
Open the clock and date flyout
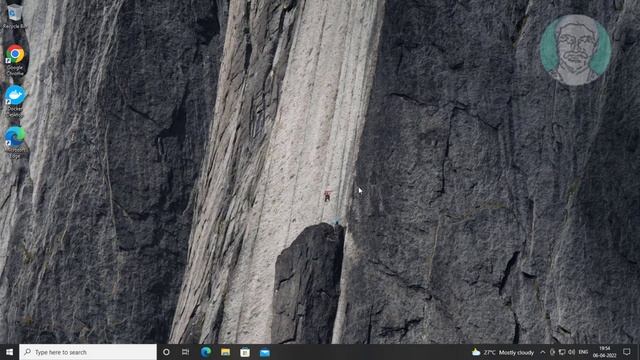coord(604,352)
